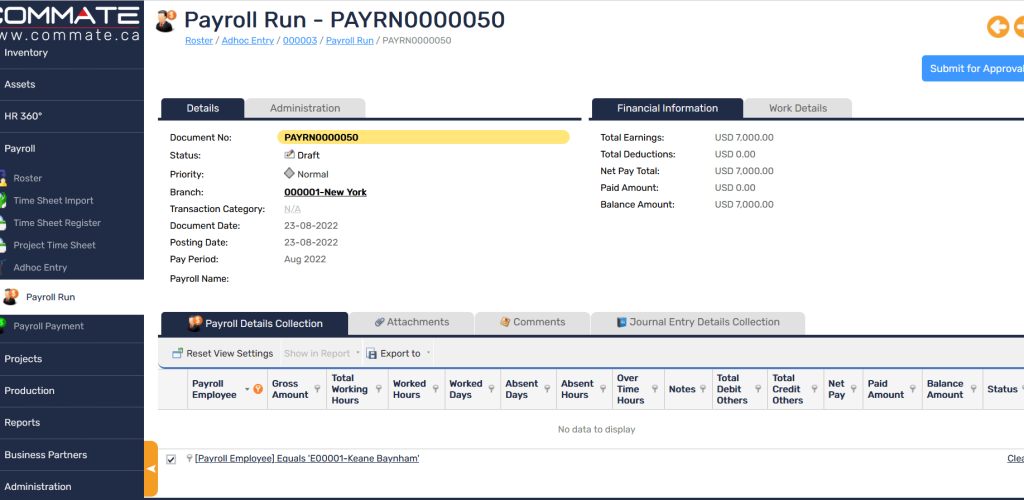1024x500 pixels.
Task: Open Journal Entry Details Collection tab
Action: pyautogui.click(x=697, y=322)
